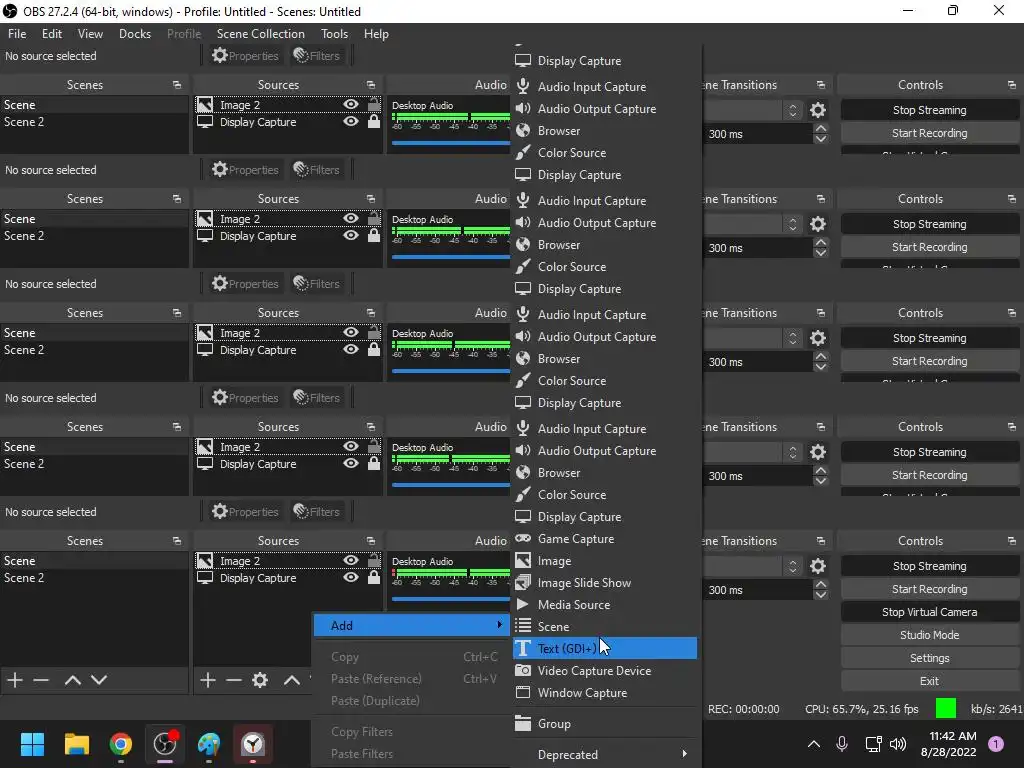
Task: Toggle Studio Mode
Action: [x=929, y=635]
